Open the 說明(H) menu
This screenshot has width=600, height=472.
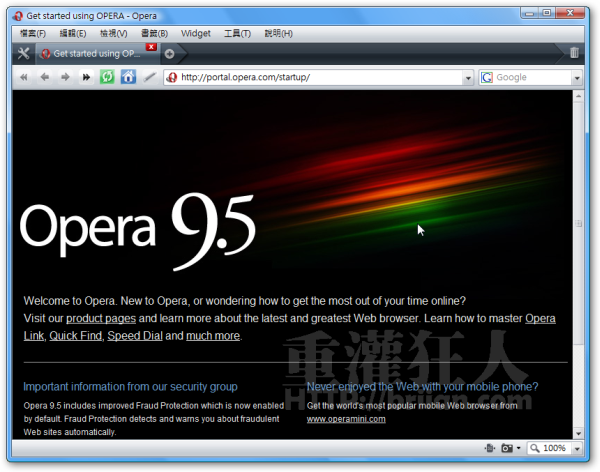tap(279, 34)
